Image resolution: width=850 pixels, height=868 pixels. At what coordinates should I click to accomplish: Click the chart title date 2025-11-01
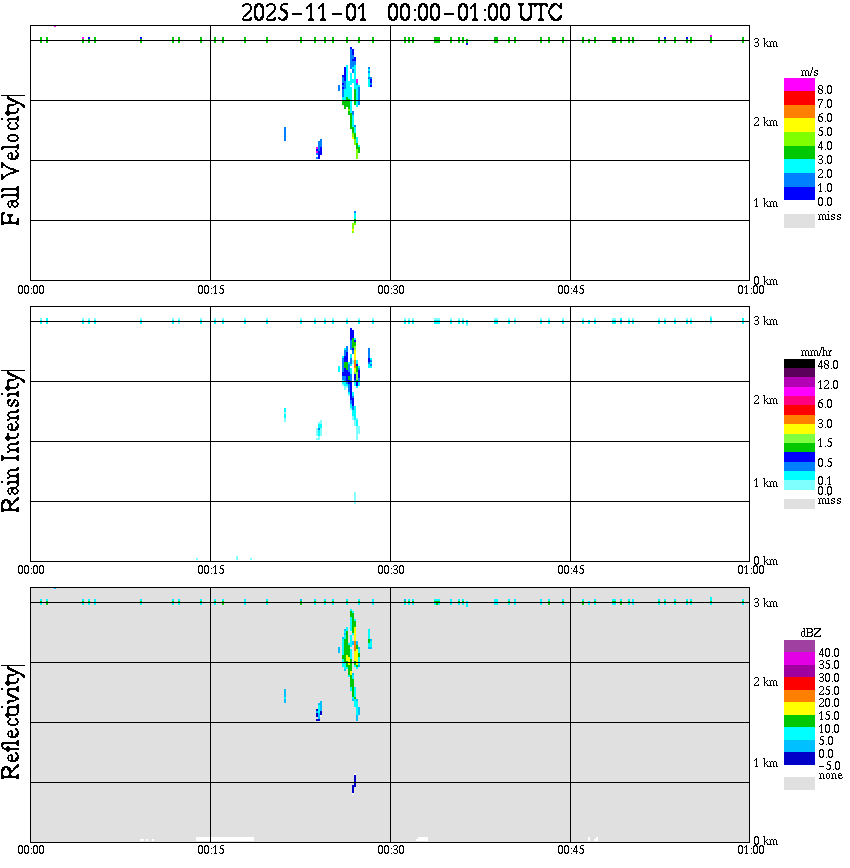click(x=304, y=12)
